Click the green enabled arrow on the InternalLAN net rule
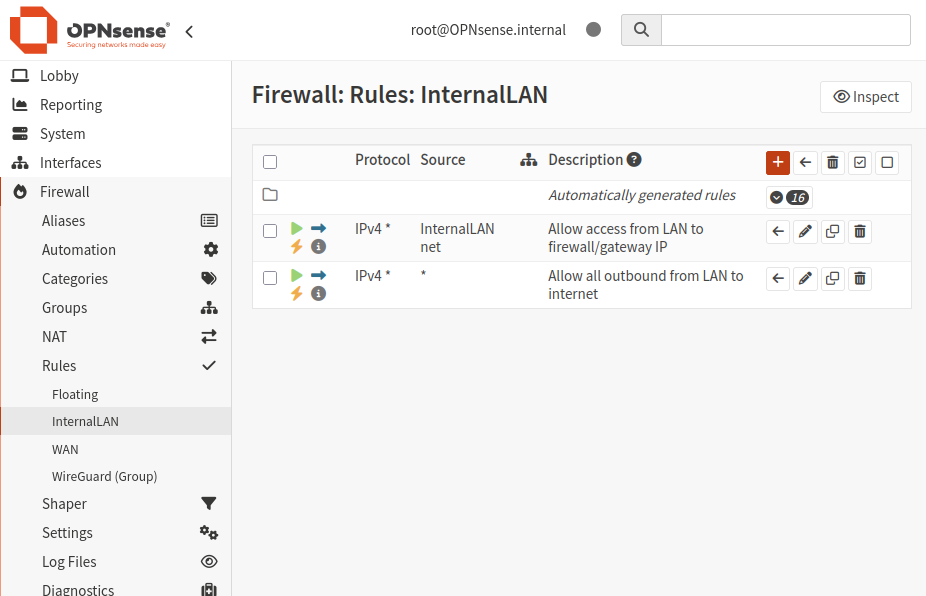The image size is (926, 596). pyautogui.click(x=297, y=229)
